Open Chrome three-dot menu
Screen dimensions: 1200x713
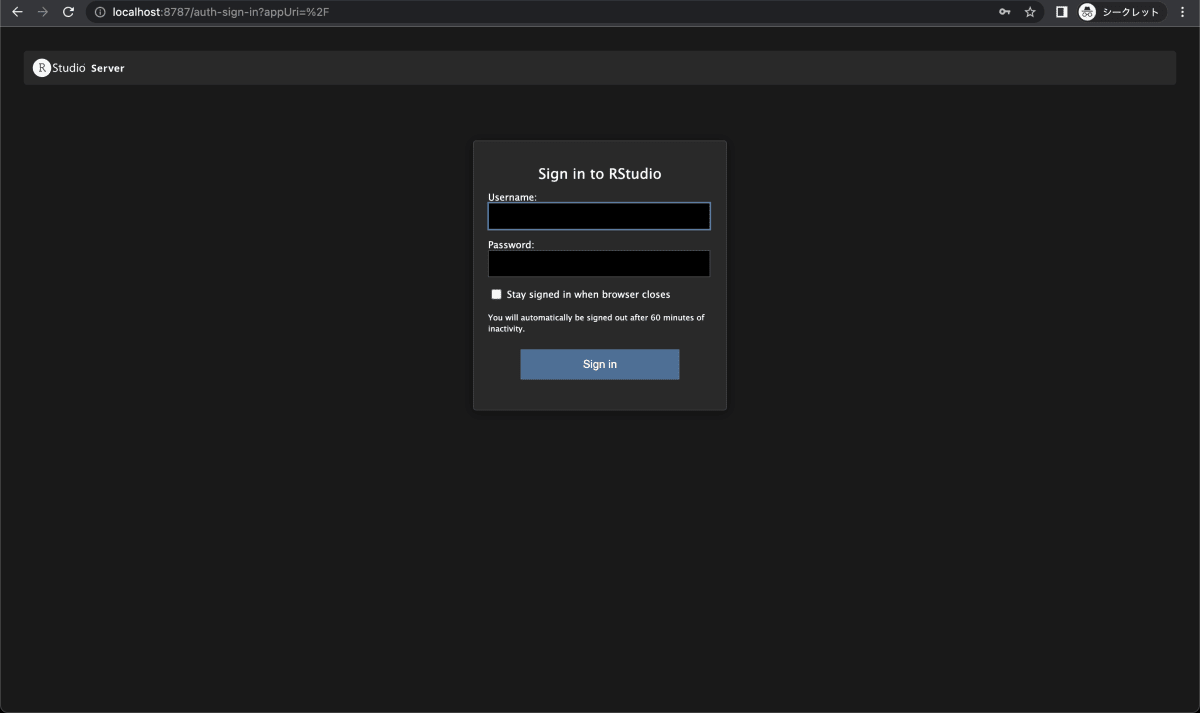point(1183,12)
